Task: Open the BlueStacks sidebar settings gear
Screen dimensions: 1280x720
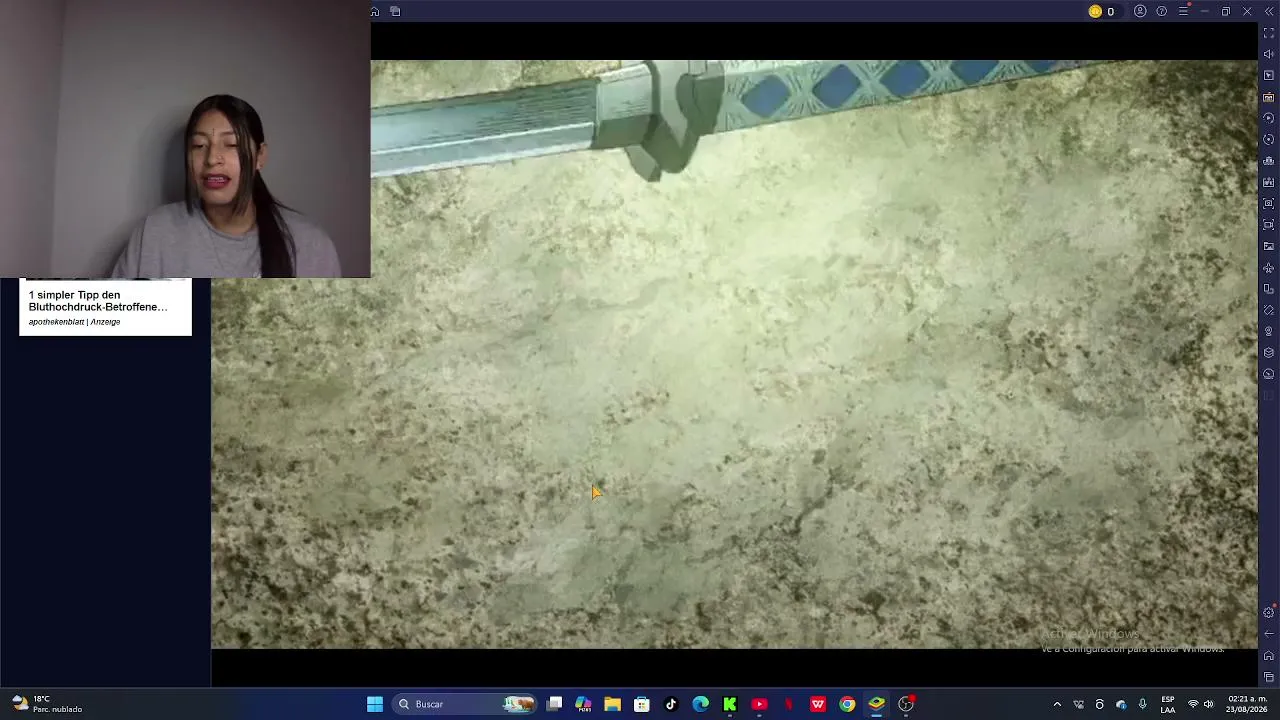Action: (x=1269, y=612)
